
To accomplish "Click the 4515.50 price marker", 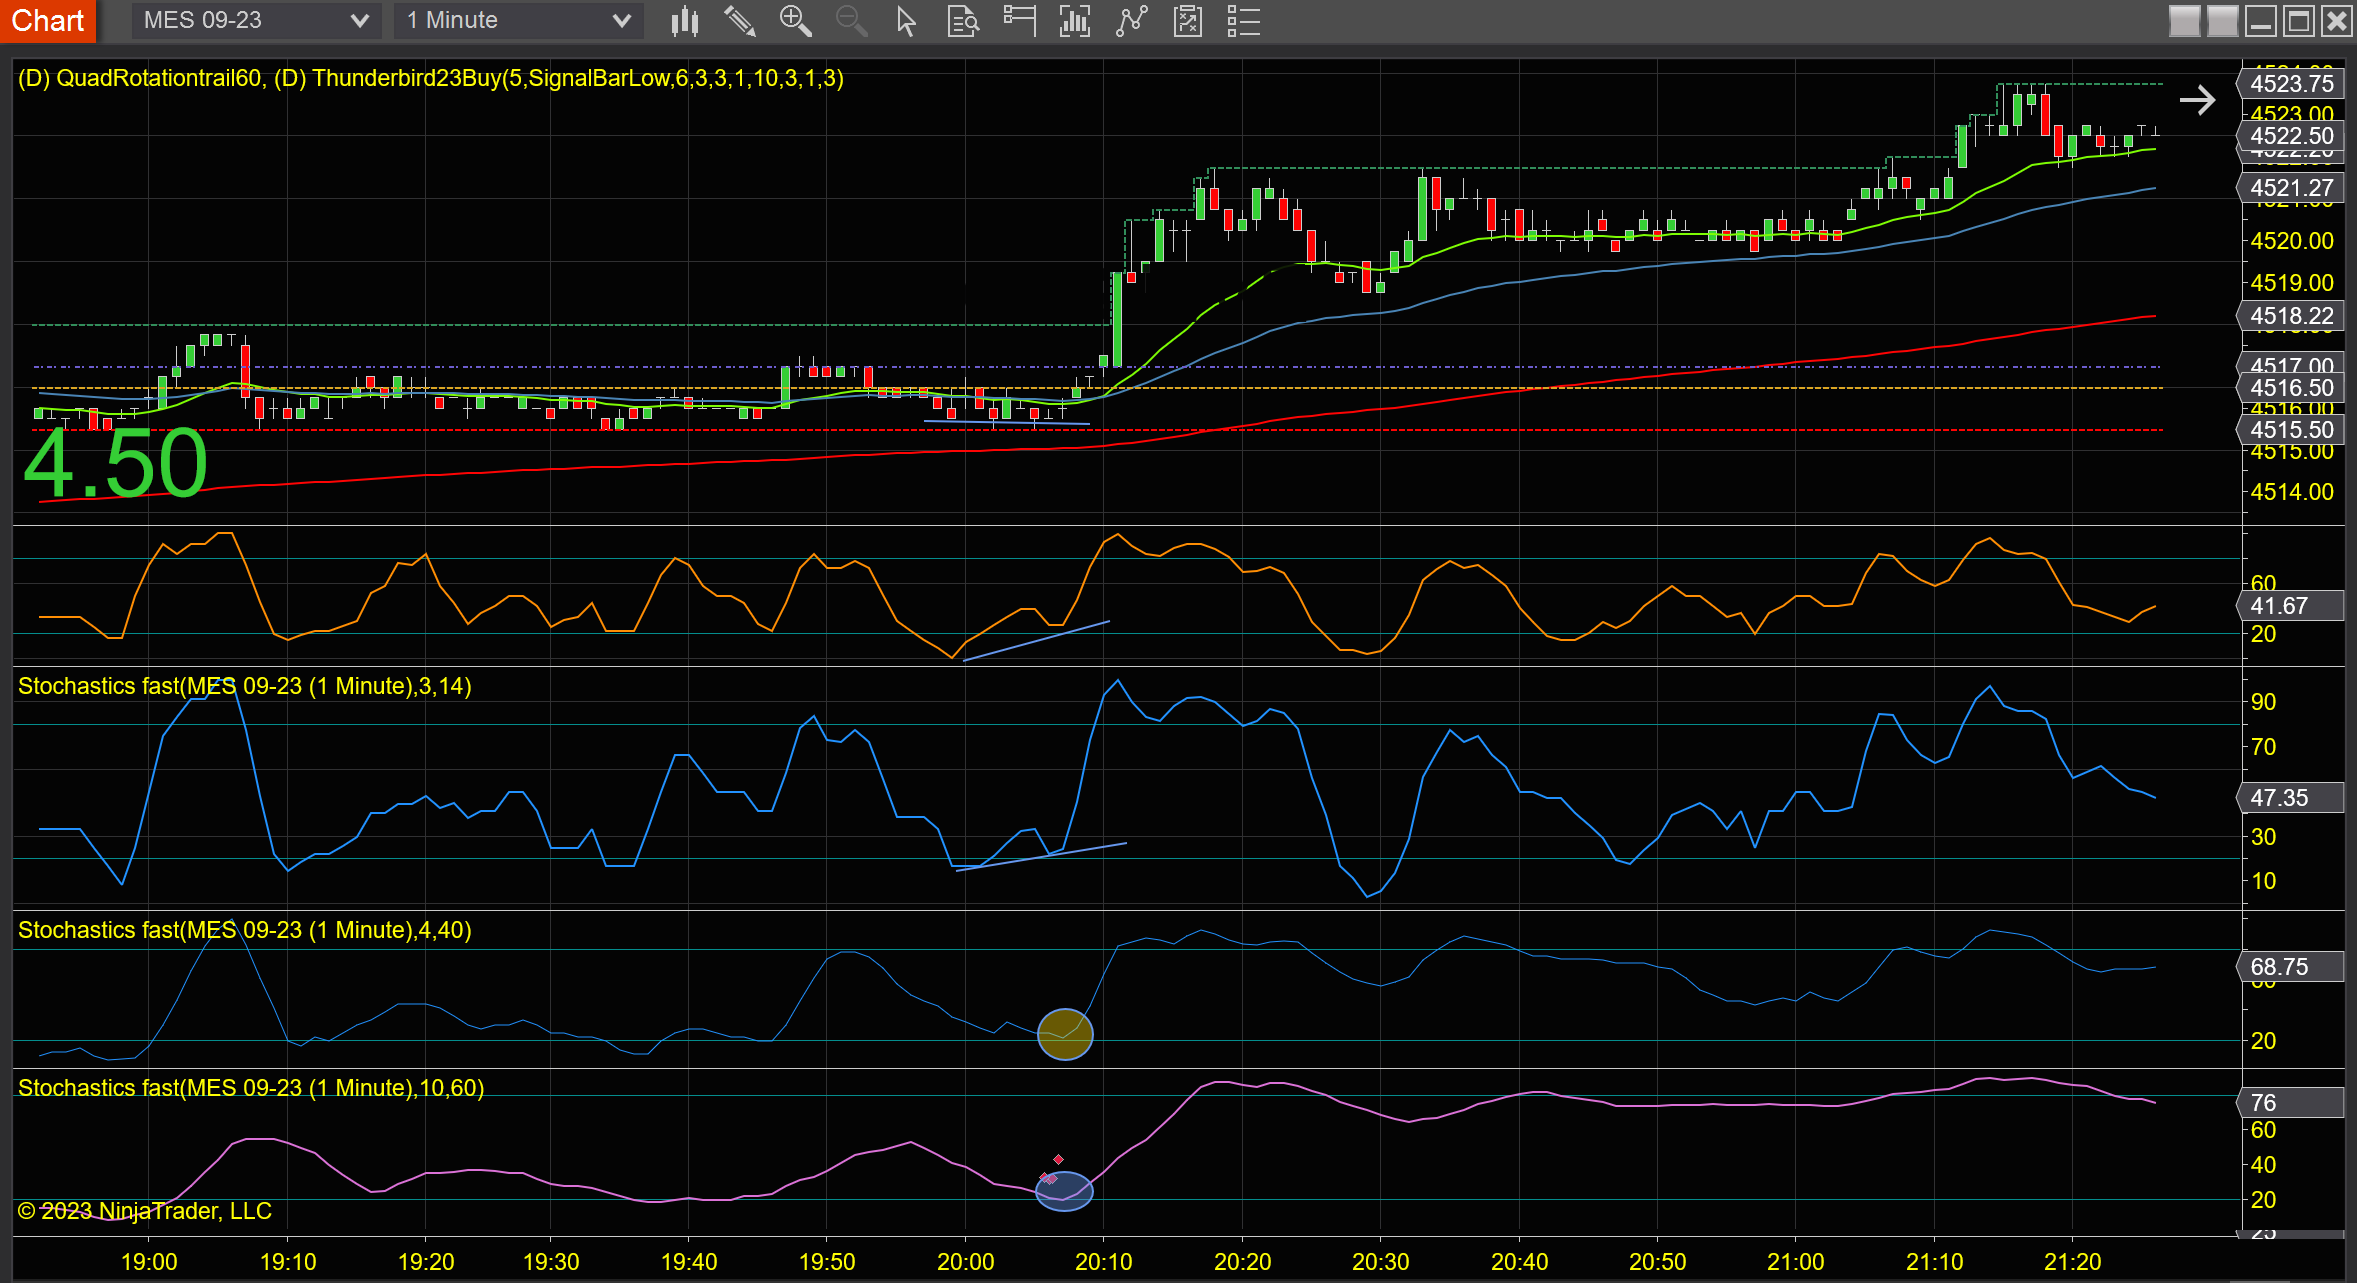I will pos(2291,430).
